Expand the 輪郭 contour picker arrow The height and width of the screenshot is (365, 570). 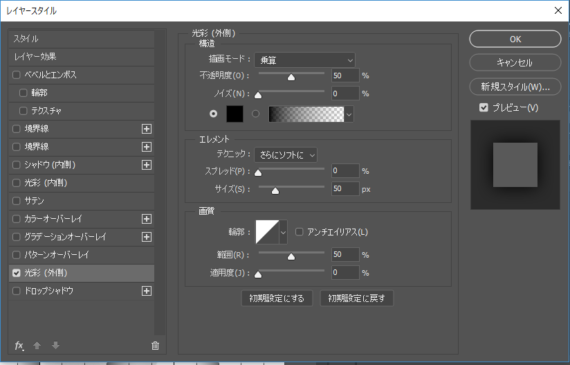(284, 232)
